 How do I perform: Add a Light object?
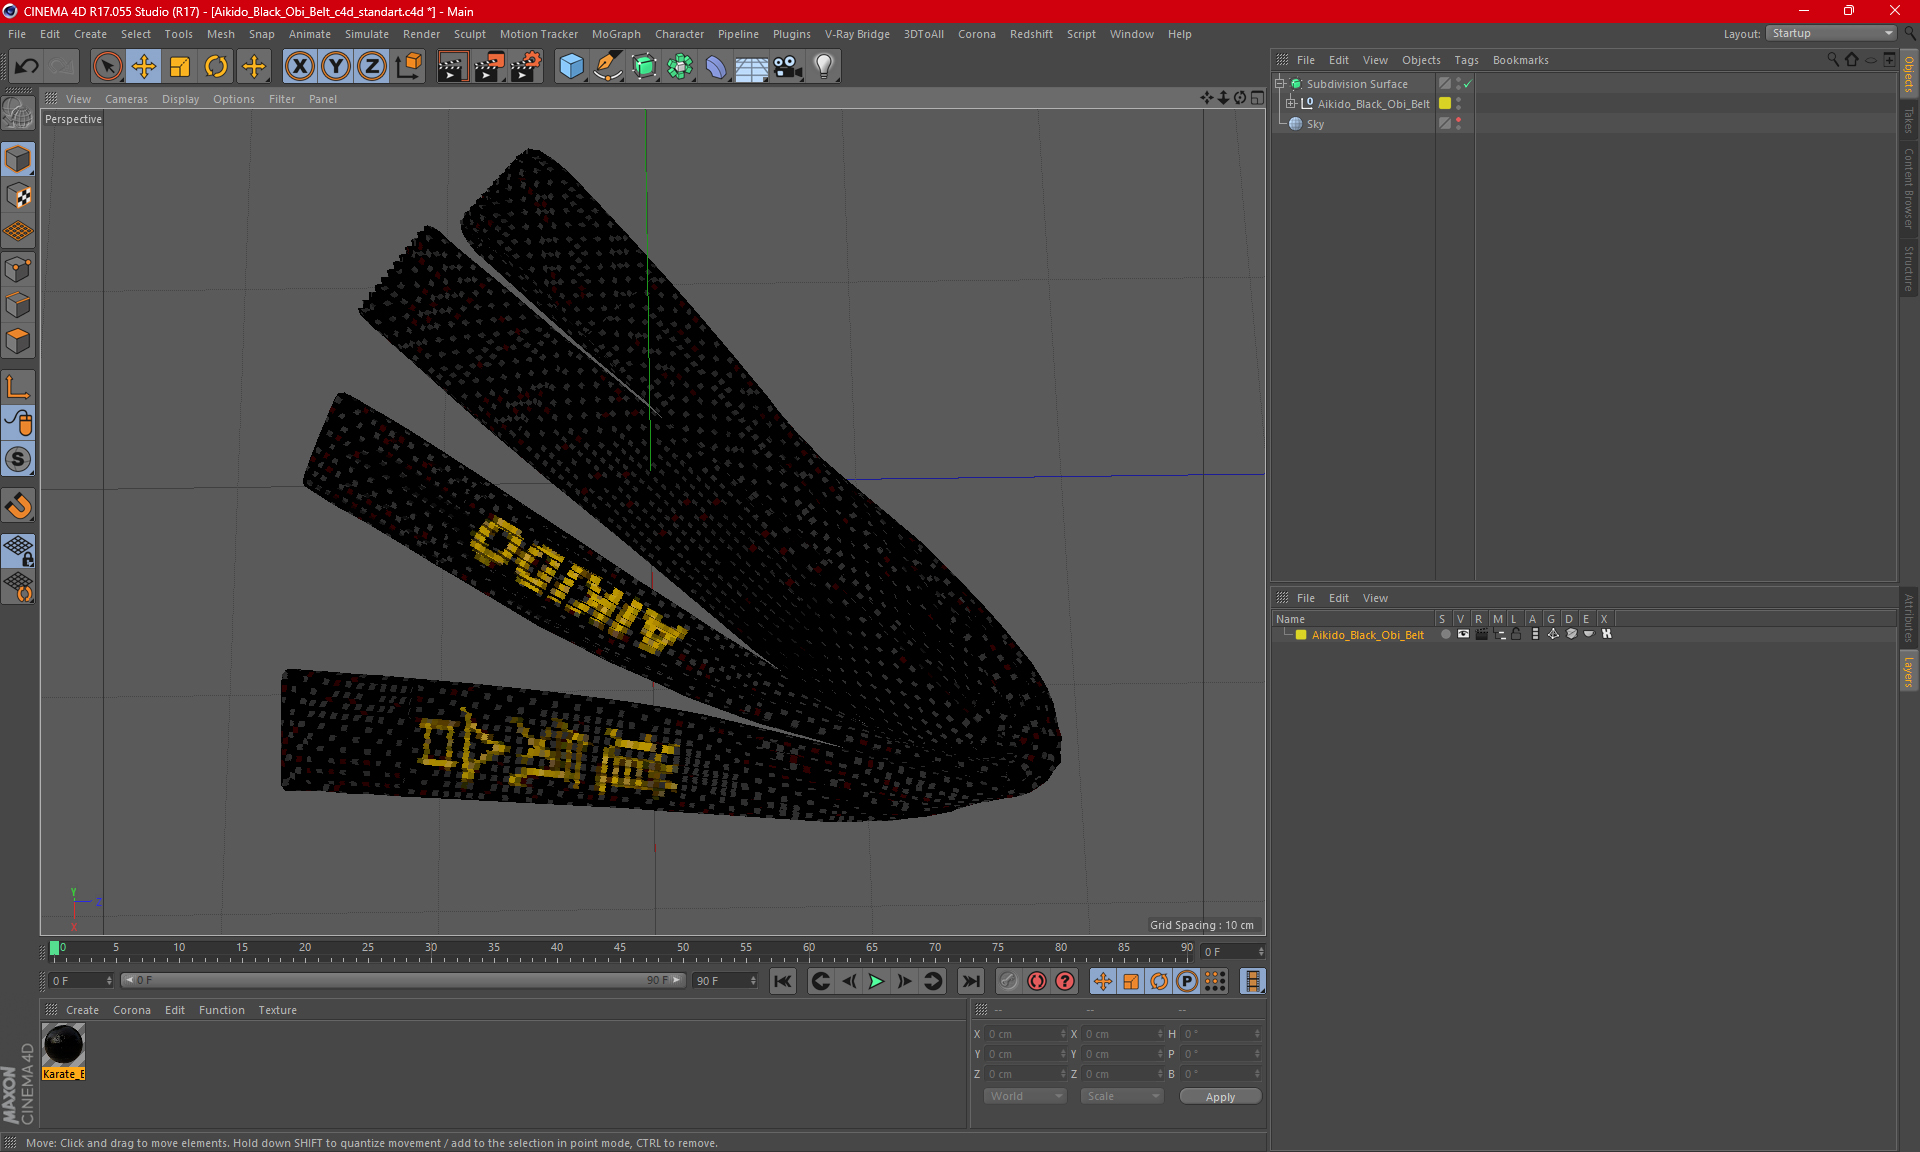[824, 66]
